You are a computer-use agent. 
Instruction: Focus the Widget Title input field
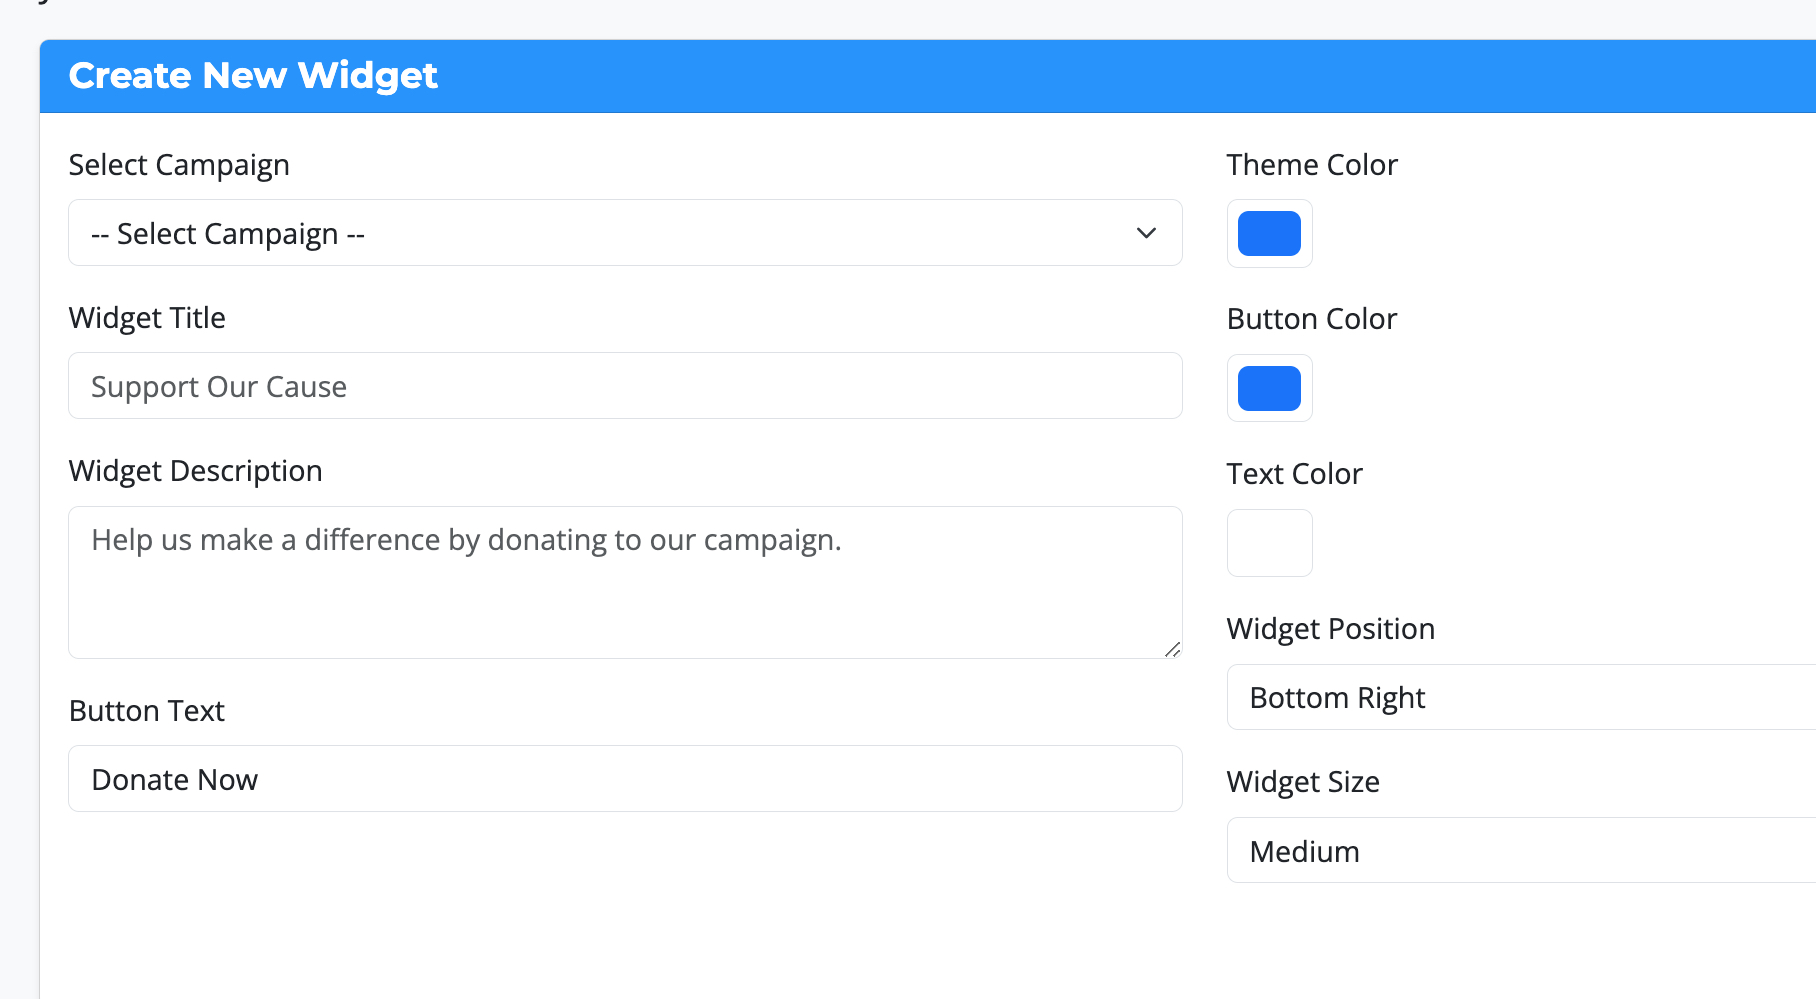(625, 386)
